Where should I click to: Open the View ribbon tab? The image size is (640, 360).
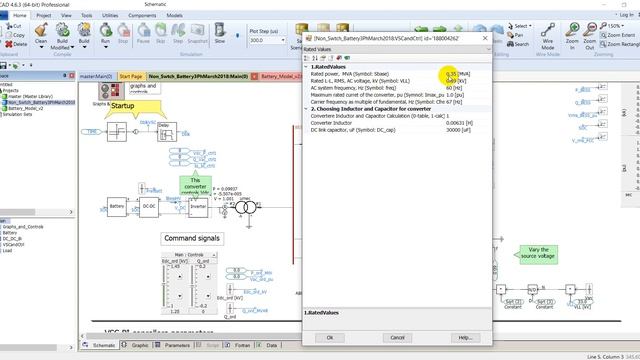(x=66, y=15)
